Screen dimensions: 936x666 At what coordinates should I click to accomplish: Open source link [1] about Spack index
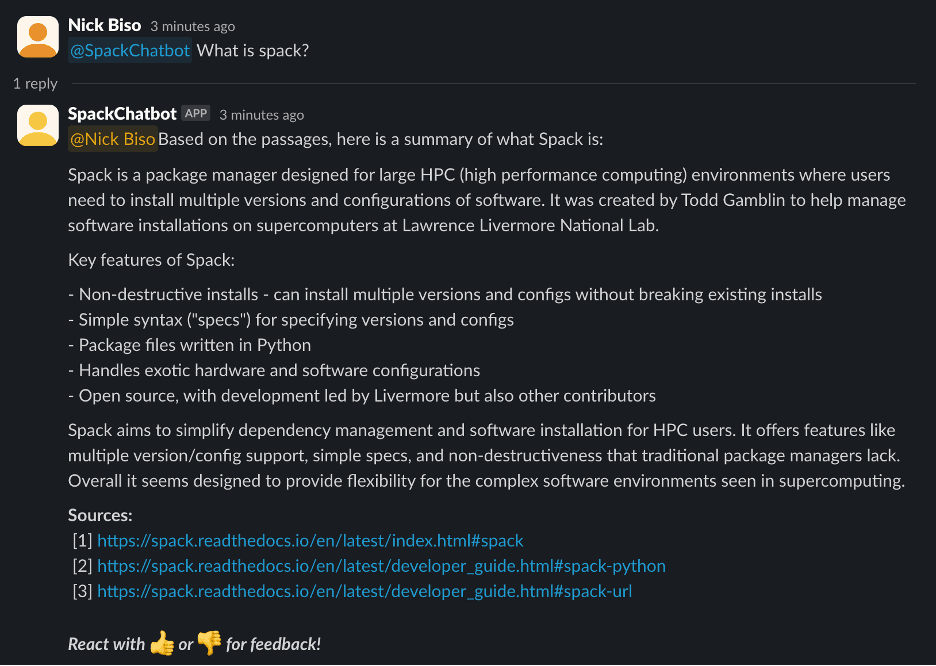point(309,540)
